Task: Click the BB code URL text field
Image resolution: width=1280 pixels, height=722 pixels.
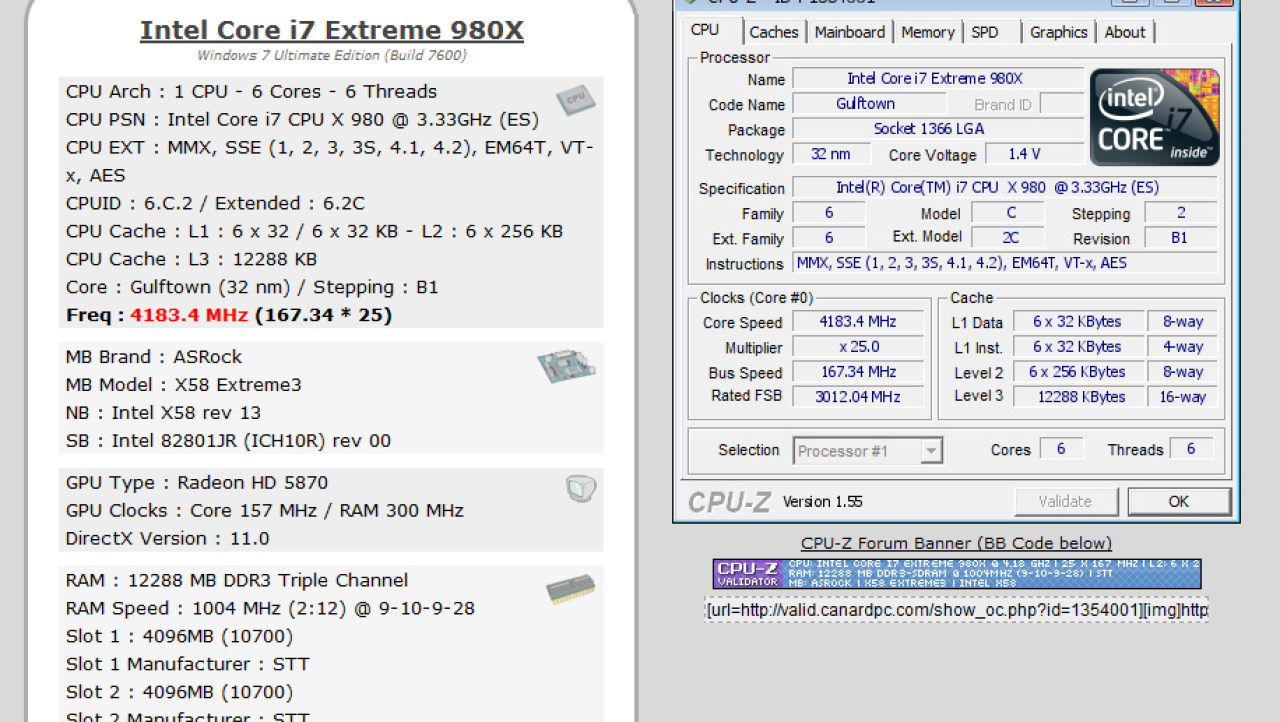Action: coord(957,610)
